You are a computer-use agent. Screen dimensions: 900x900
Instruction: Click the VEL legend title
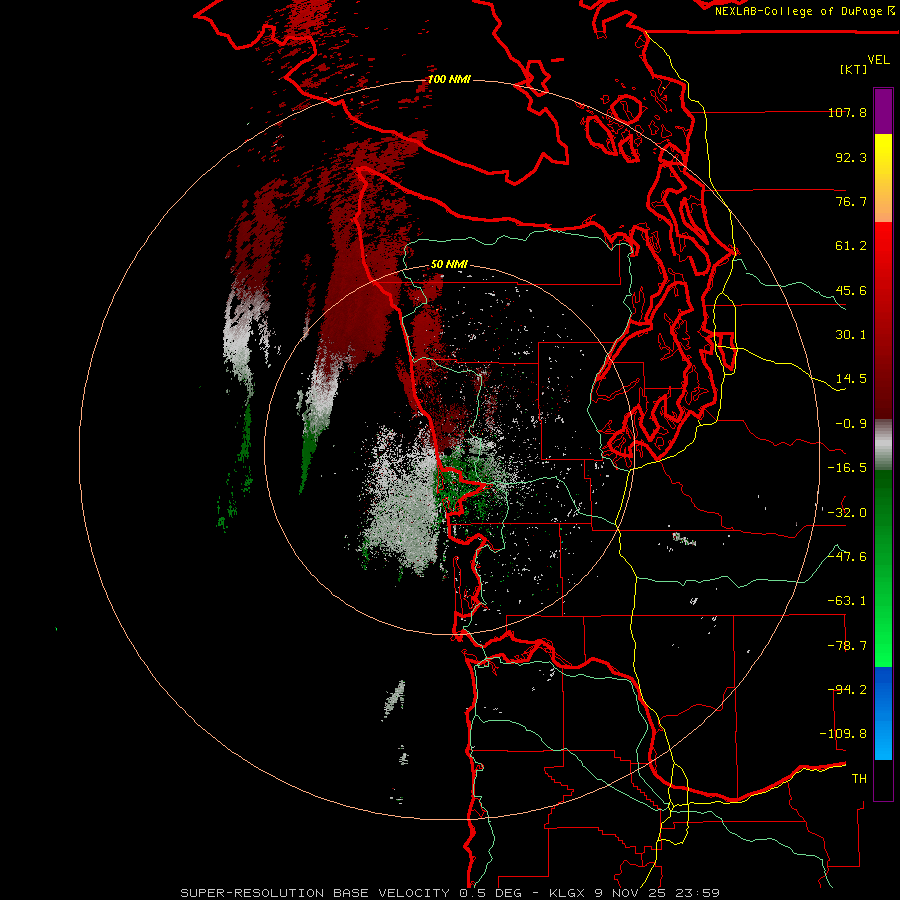click(x=878, y=60)
